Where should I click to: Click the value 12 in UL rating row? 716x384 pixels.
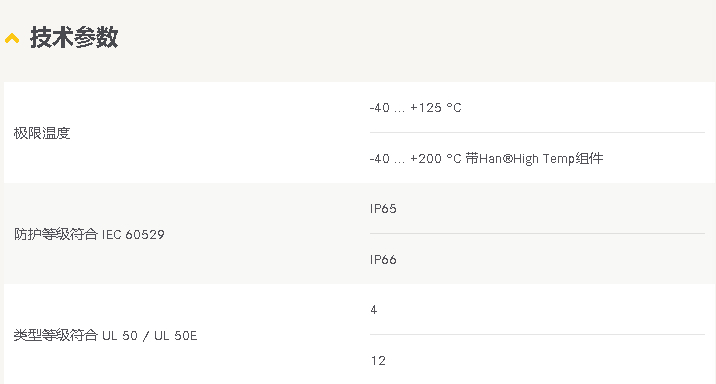click(x=378, y=361)
